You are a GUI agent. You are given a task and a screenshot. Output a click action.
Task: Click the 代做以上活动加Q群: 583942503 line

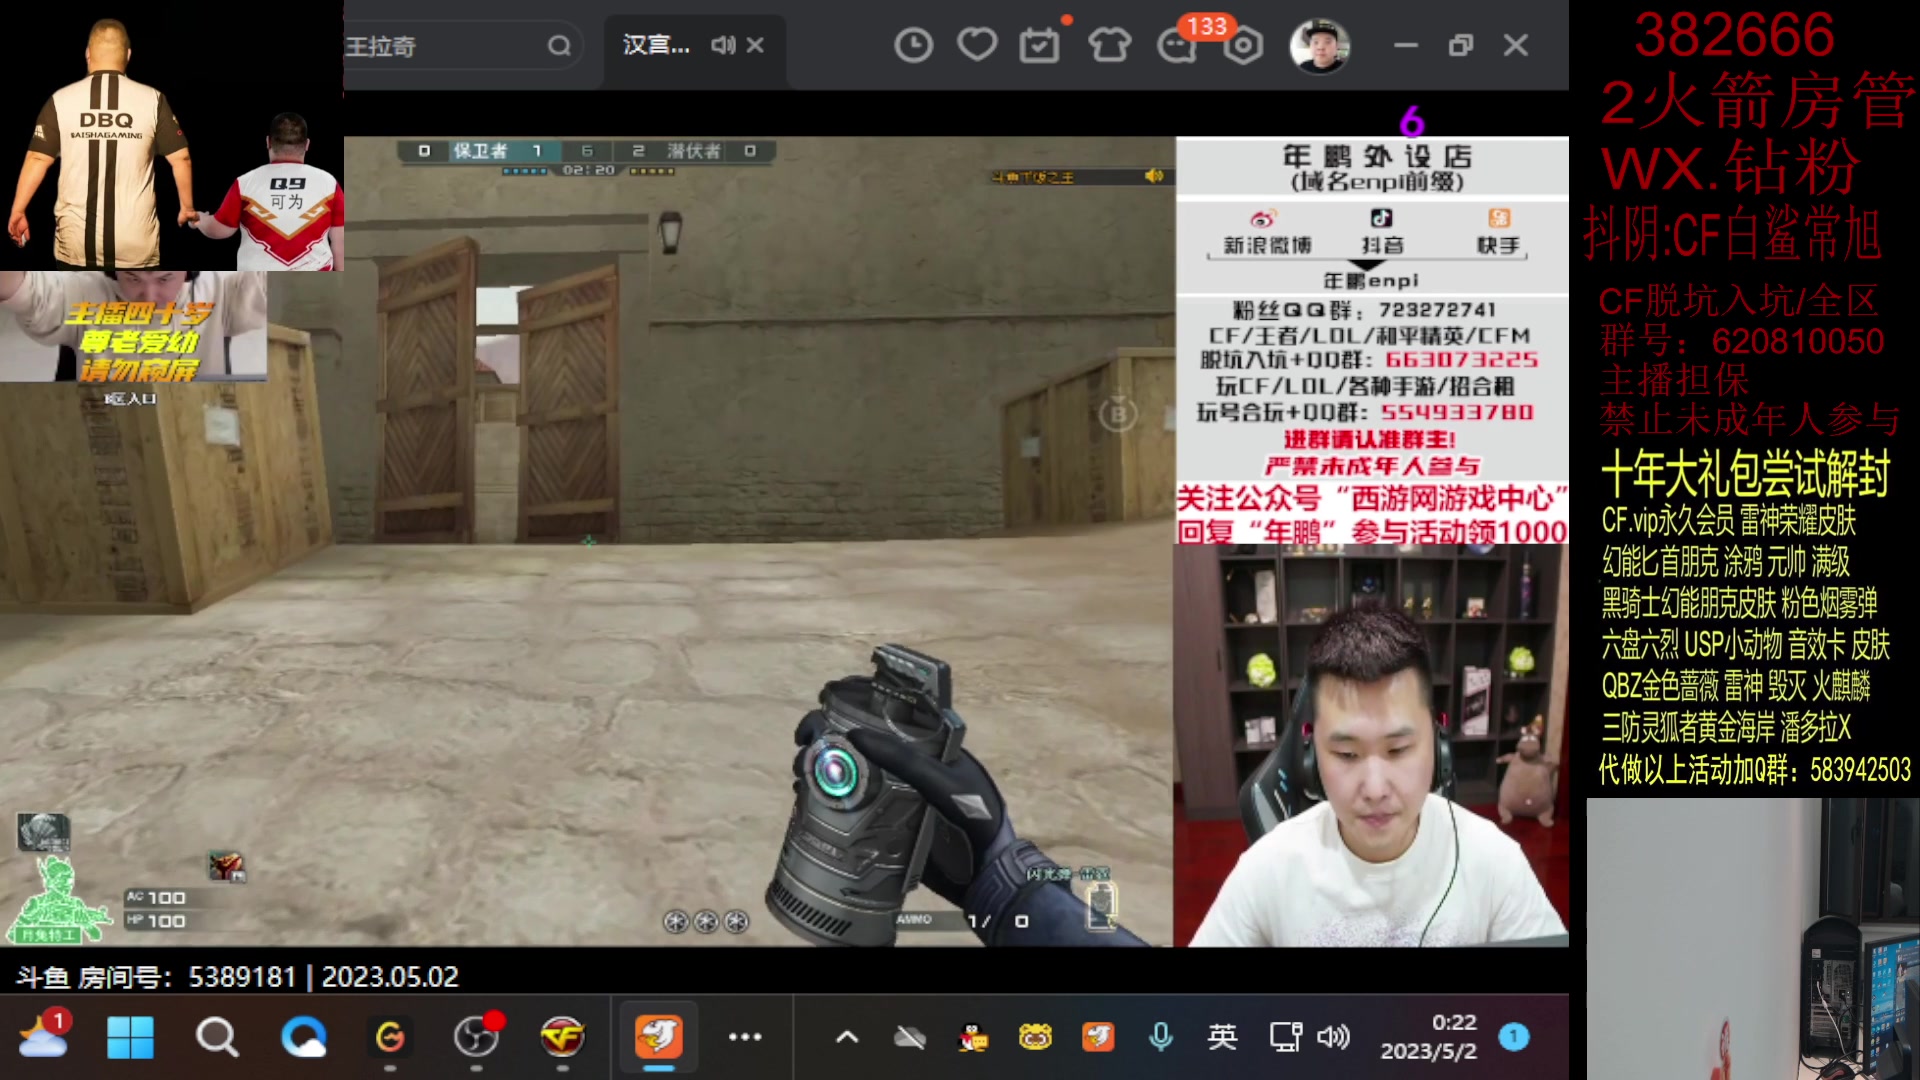click(1755, 769)
